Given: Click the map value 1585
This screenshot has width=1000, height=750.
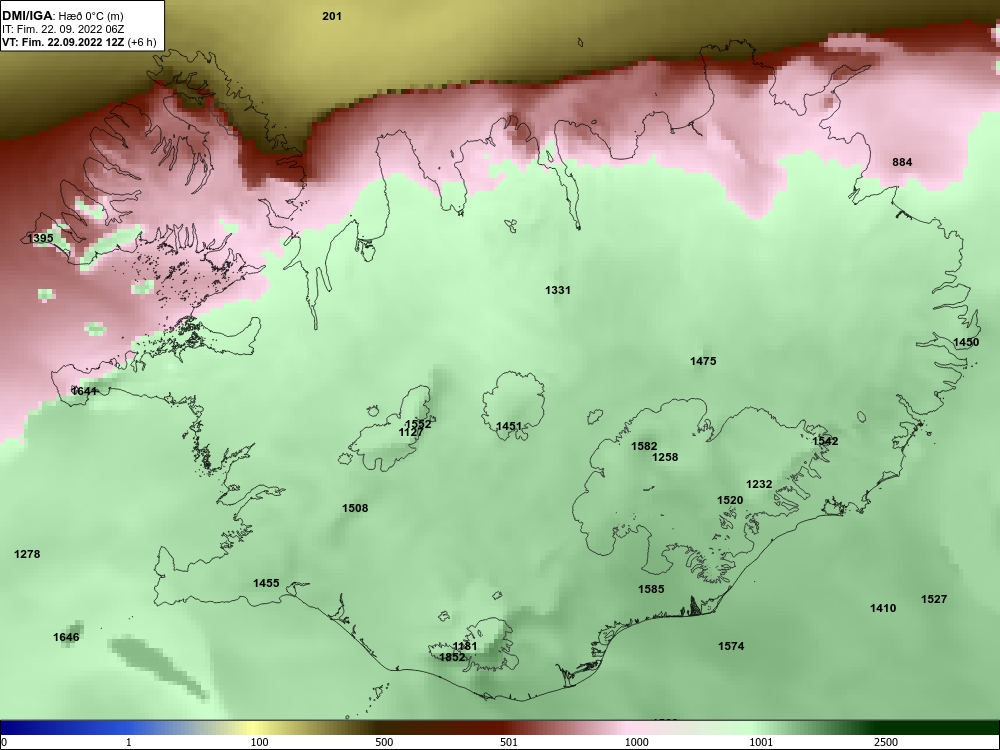Looking at the screenshot, I should [x=651, y=589].
